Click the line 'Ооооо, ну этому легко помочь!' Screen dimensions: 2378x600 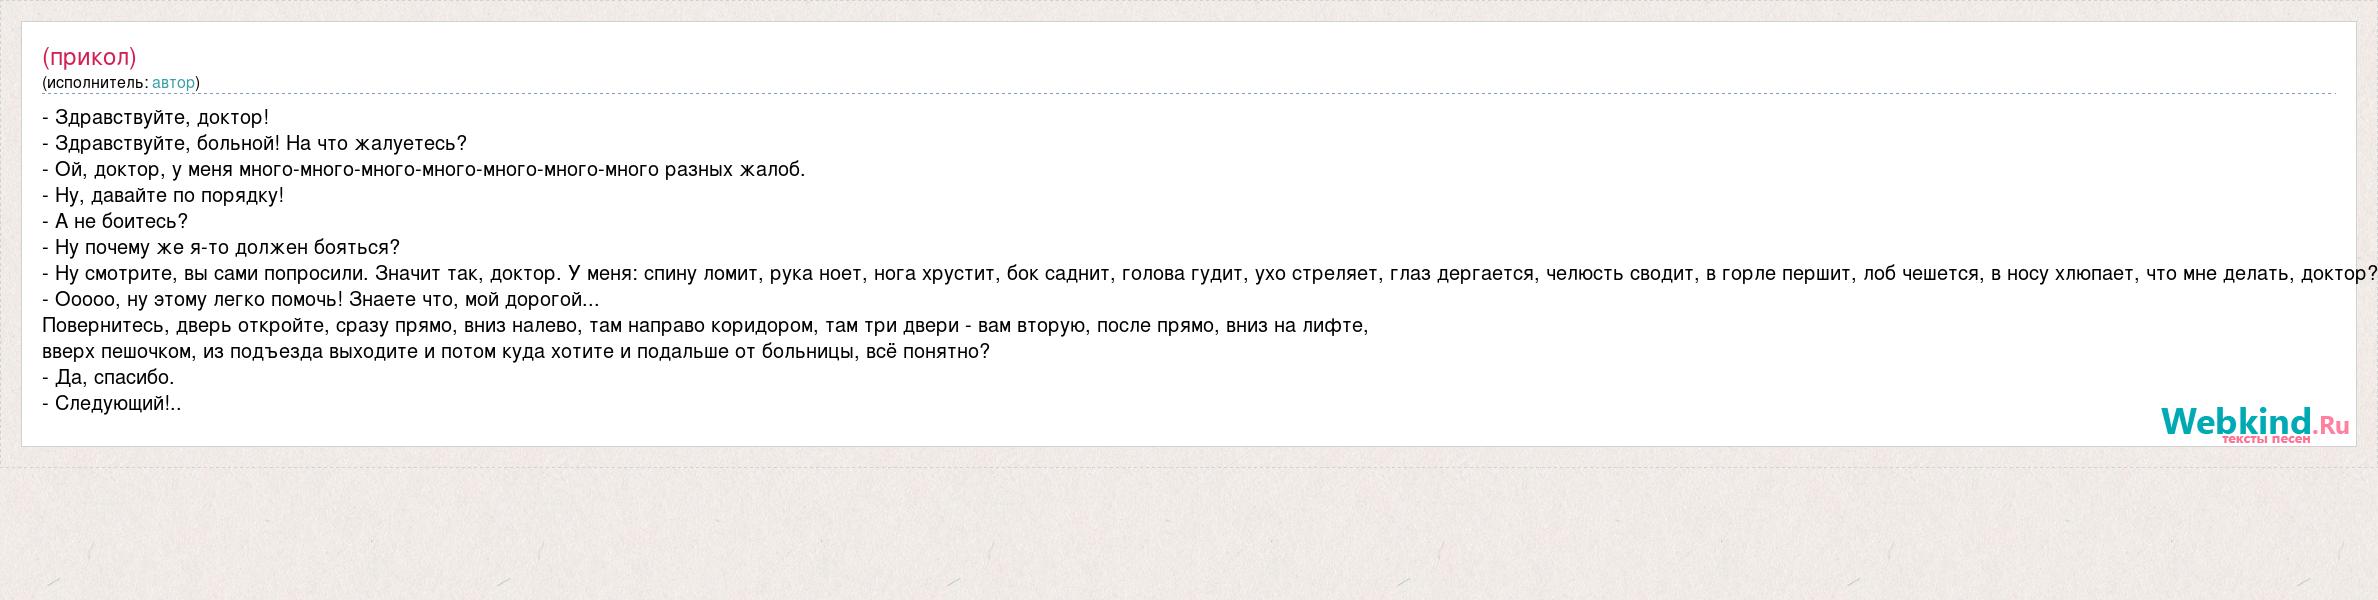click(x=321, y=299)
